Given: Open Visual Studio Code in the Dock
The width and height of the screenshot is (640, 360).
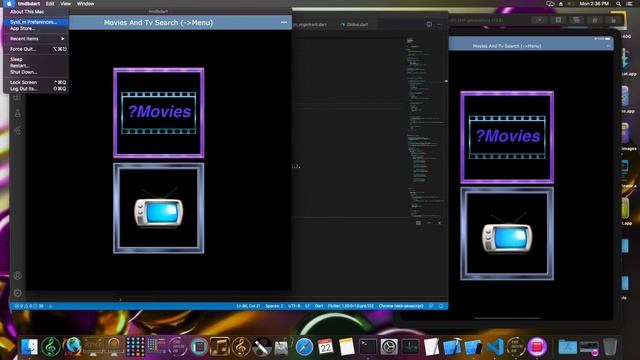Looking at the screenshot, I should [495, 347].
